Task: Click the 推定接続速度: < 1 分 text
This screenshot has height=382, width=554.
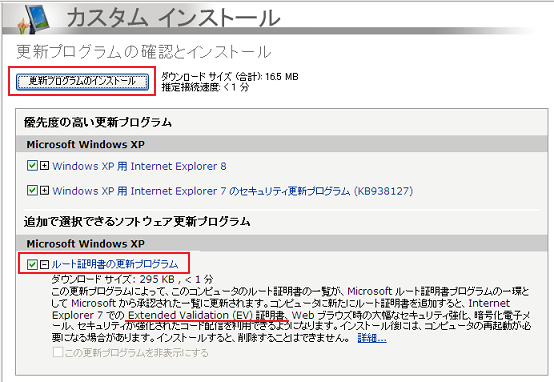Action: pyautogui.click(x=205, y=87)
